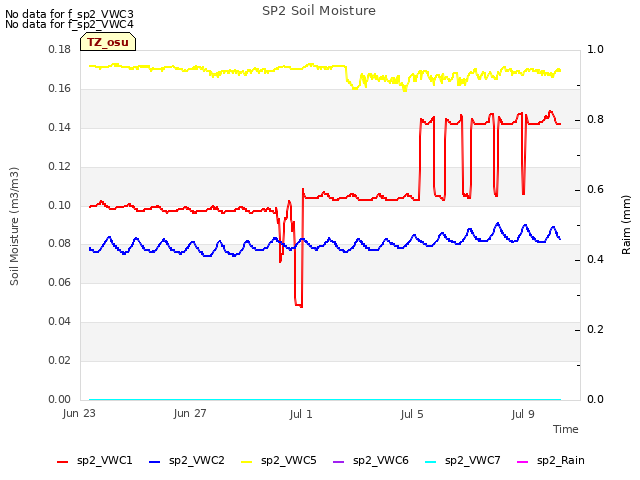Screen dimensions: 640x480
Task: Click the 0.00 left axis tick label
Action: pos(60,399)
